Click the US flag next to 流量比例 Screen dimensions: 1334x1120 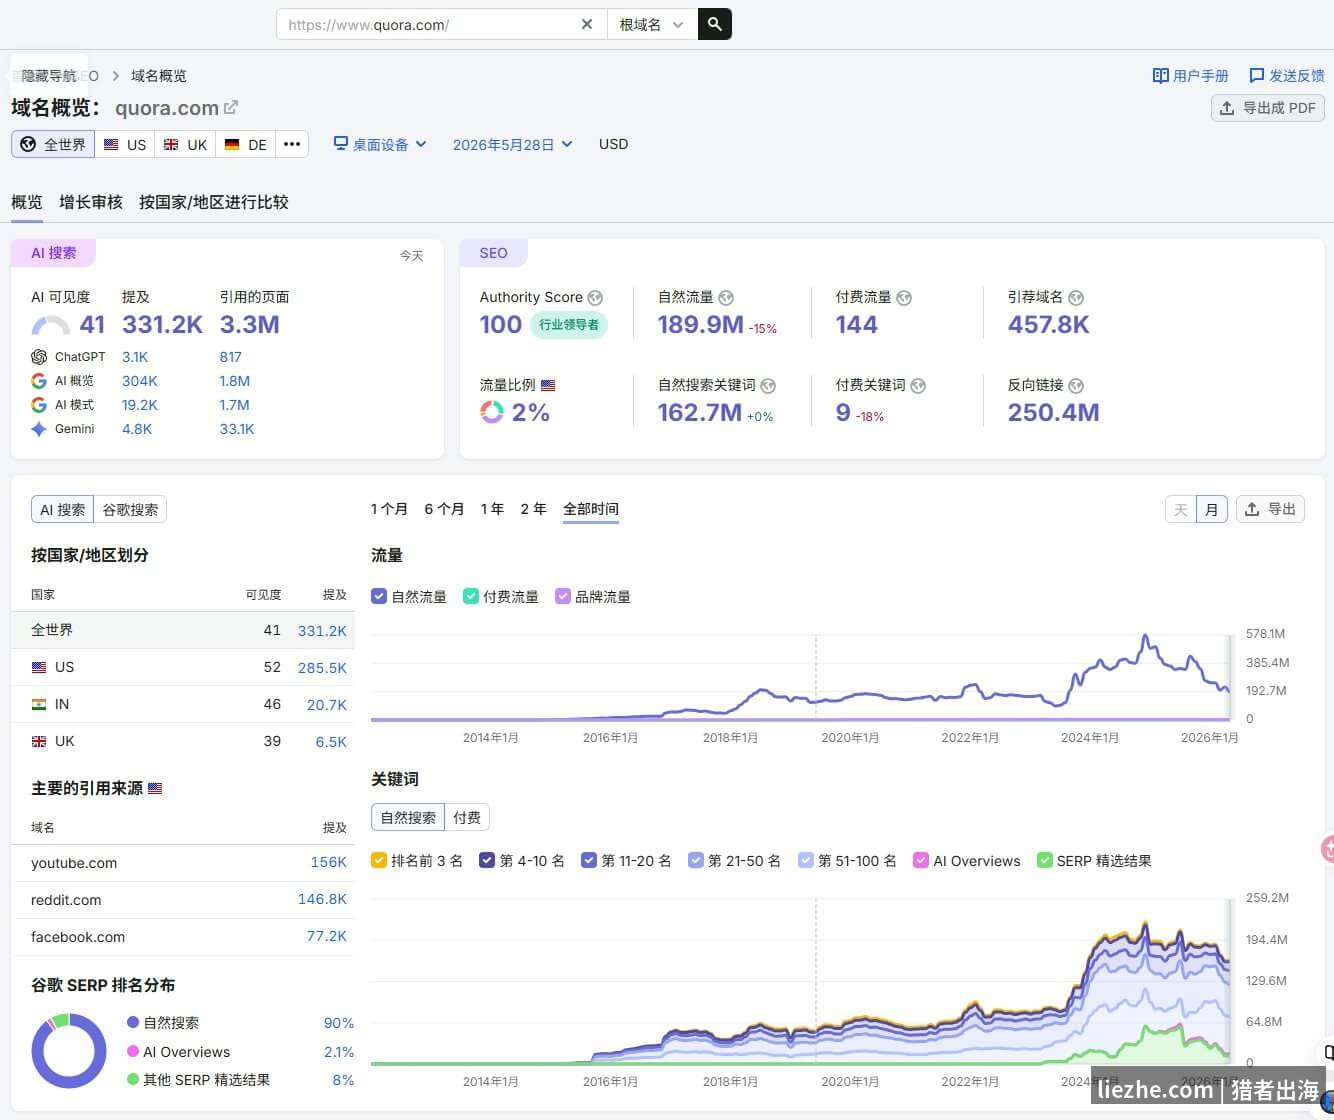(548, 385)
